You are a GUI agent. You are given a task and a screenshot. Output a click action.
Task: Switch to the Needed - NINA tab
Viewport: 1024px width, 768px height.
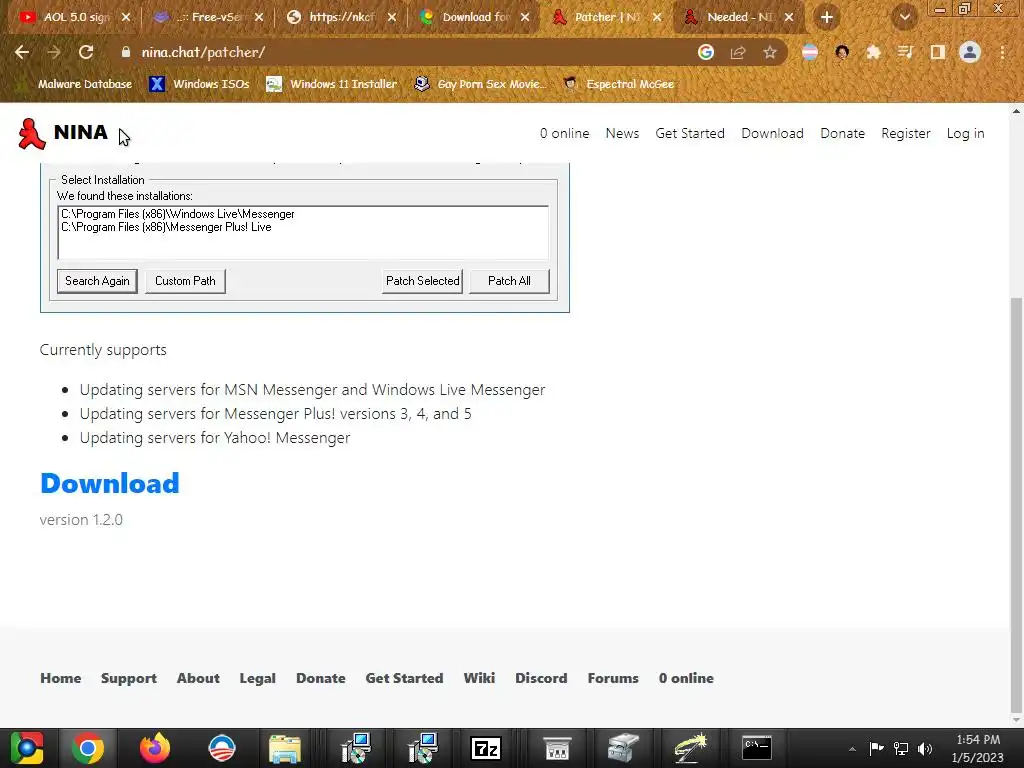tap(739, 17)
